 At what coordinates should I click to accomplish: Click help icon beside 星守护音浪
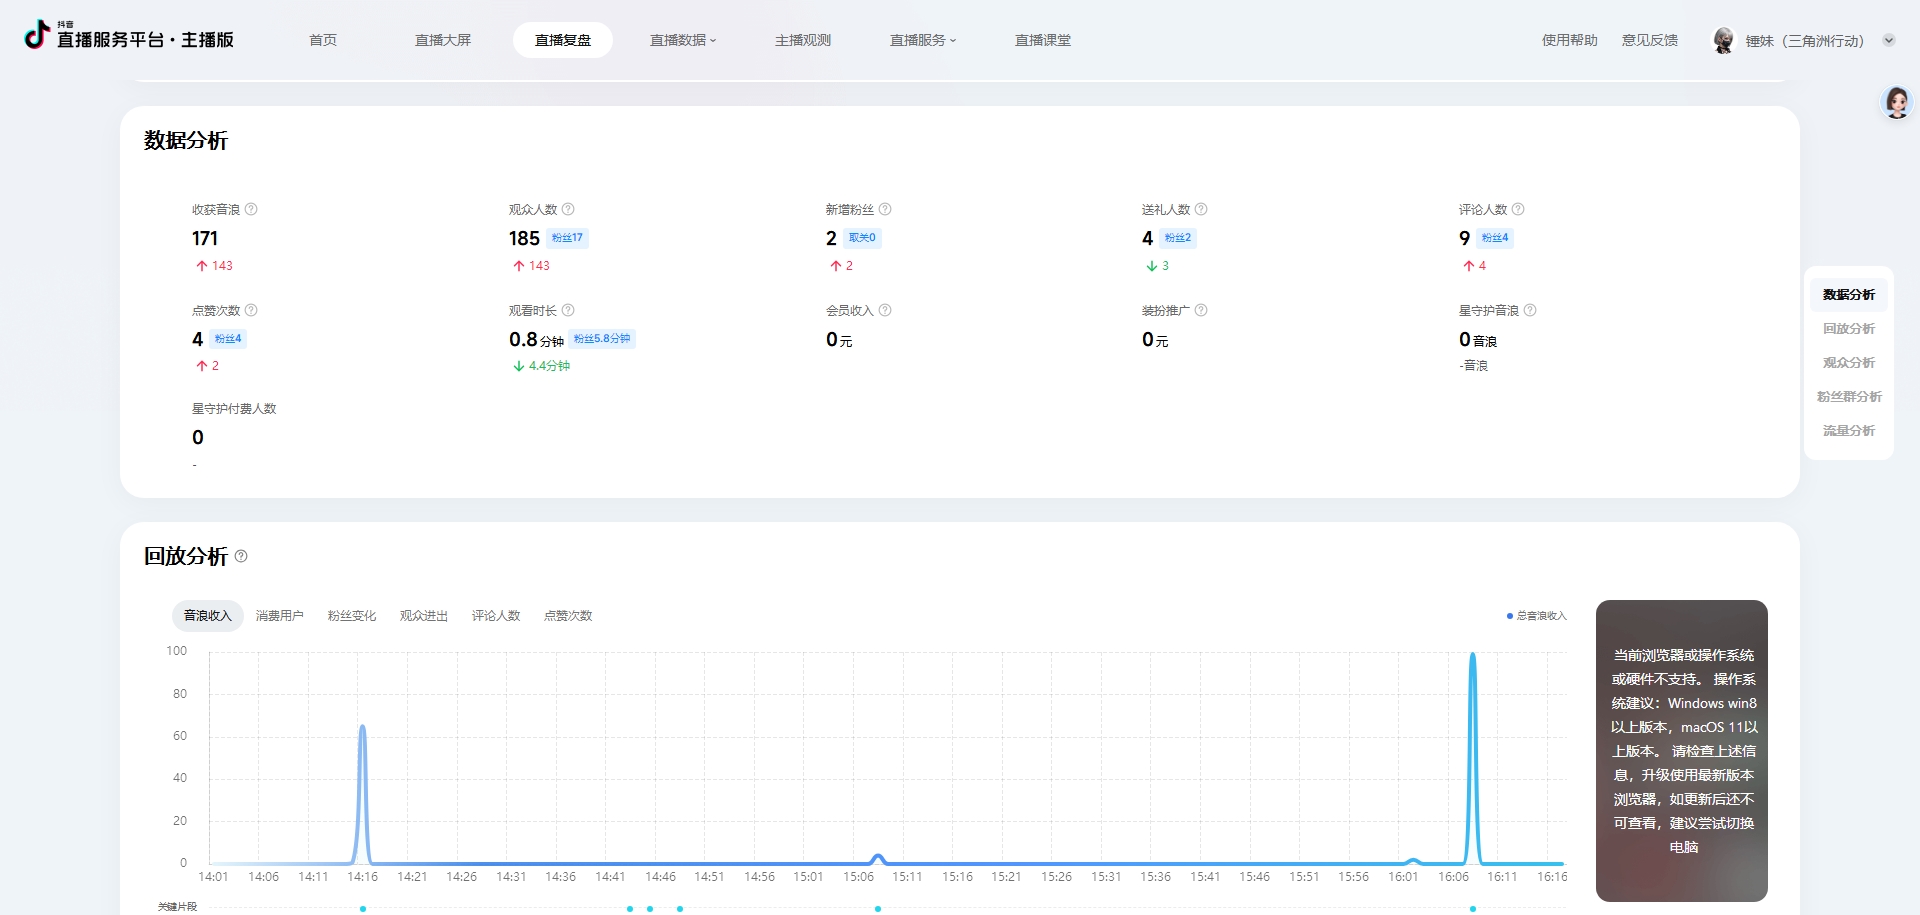1530,310
